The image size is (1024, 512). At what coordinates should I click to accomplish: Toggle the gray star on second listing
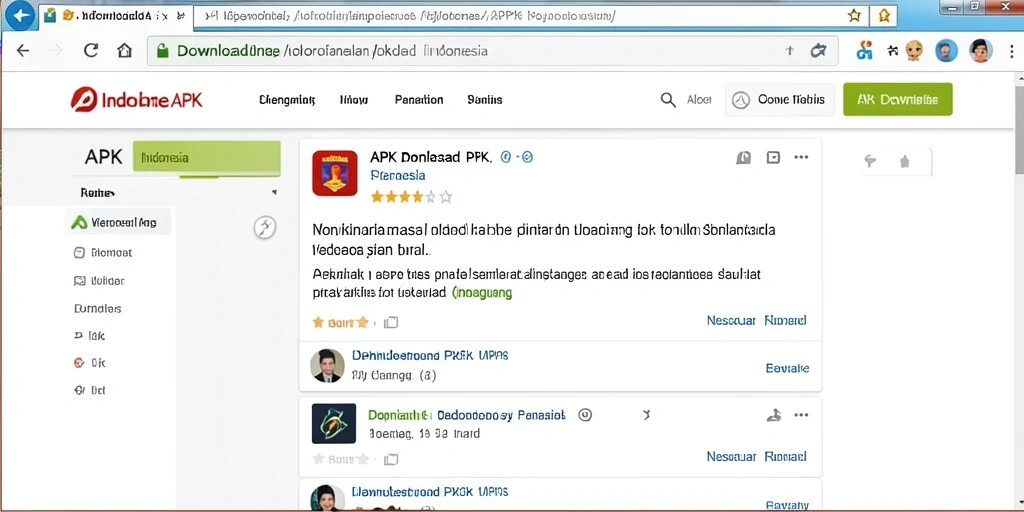tap(318, 458)
